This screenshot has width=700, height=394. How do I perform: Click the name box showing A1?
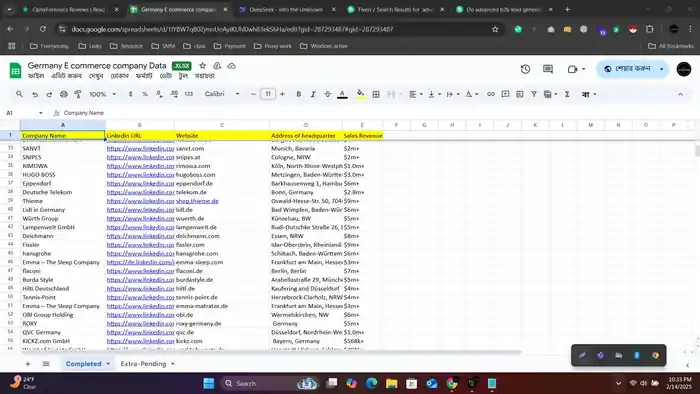(x=24, y=113)
